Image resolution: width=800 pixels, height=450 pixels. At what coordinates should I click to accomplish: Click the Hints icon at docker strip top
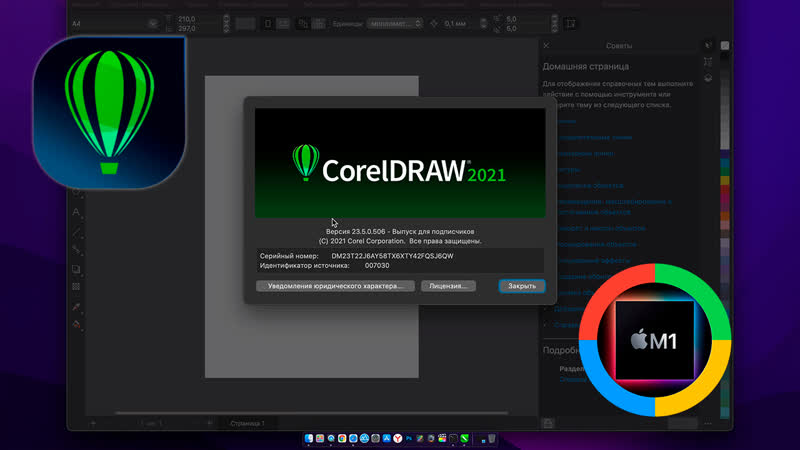tap(708, 45)
